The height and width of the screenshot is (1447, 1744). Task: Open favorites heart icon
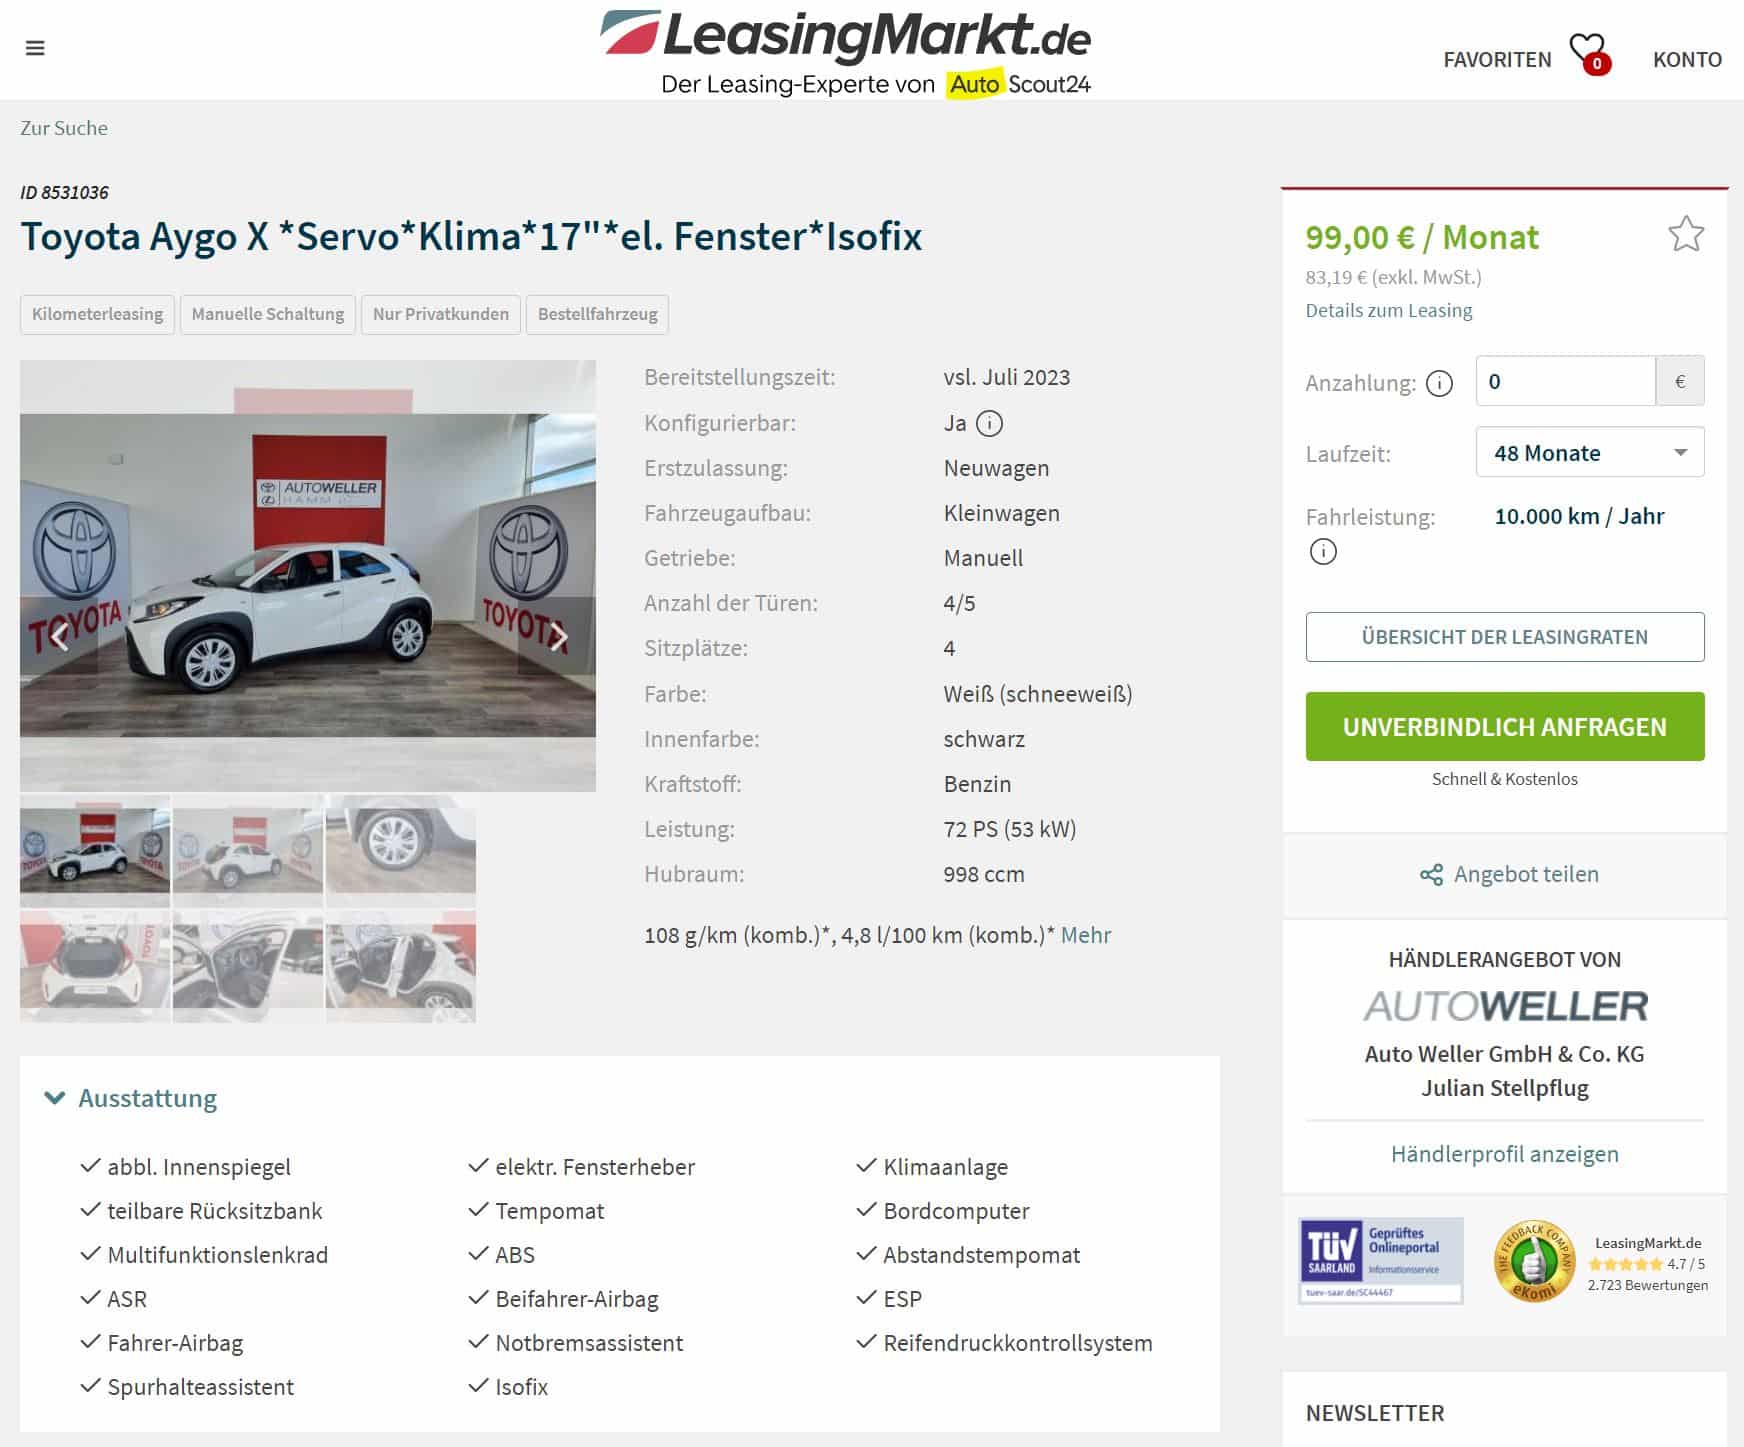(1588, 53)
